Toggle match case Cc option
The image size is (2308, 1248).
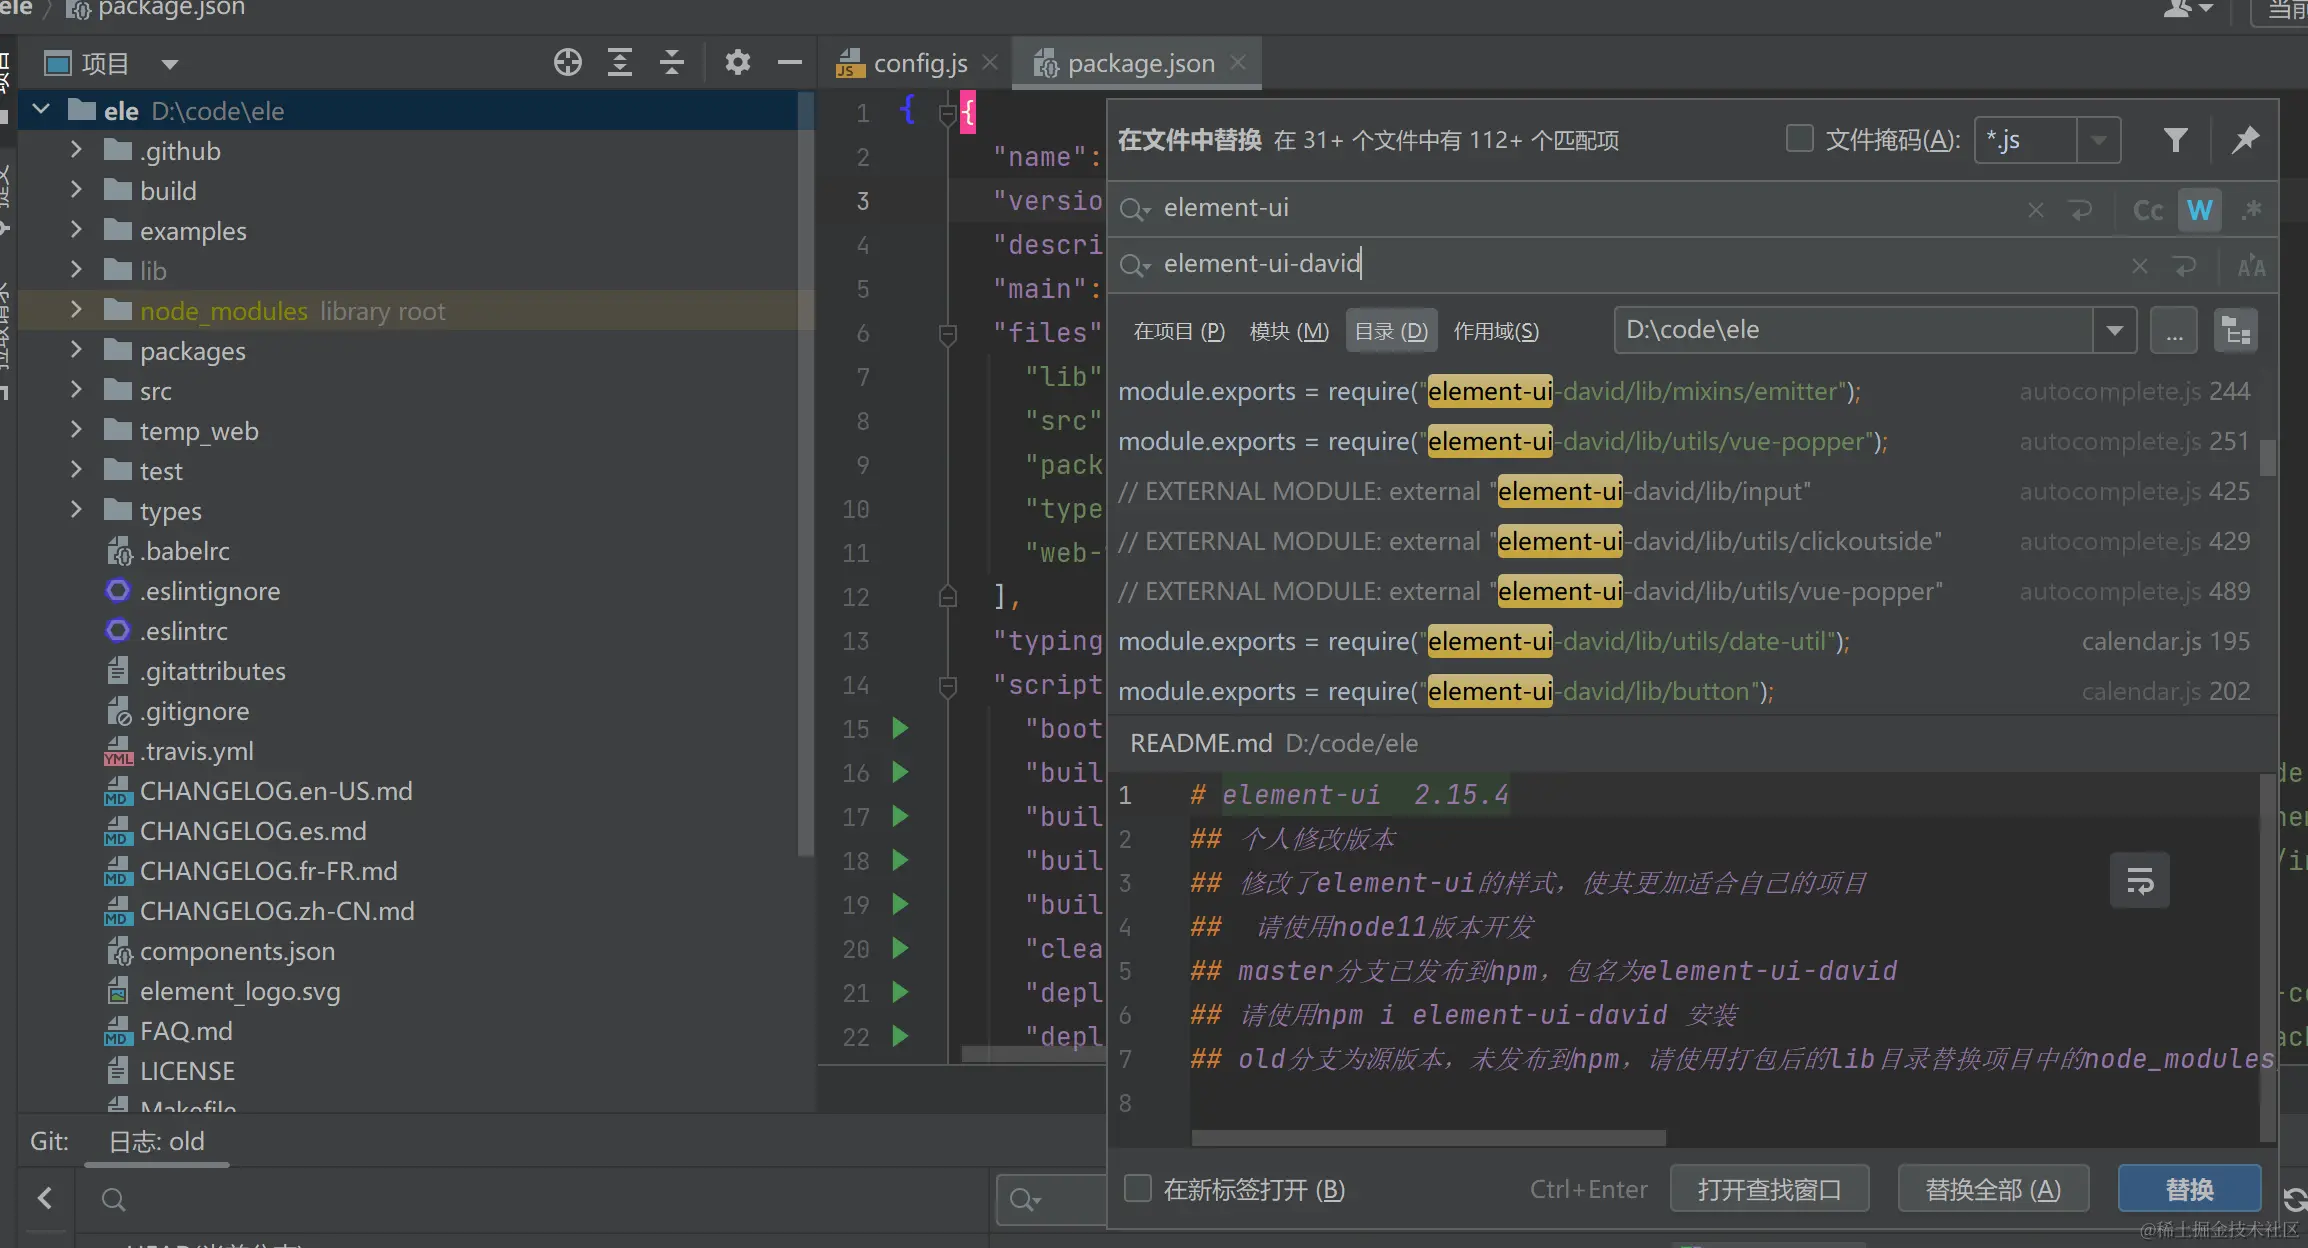pyautogui.click(x=2148, y=210)
